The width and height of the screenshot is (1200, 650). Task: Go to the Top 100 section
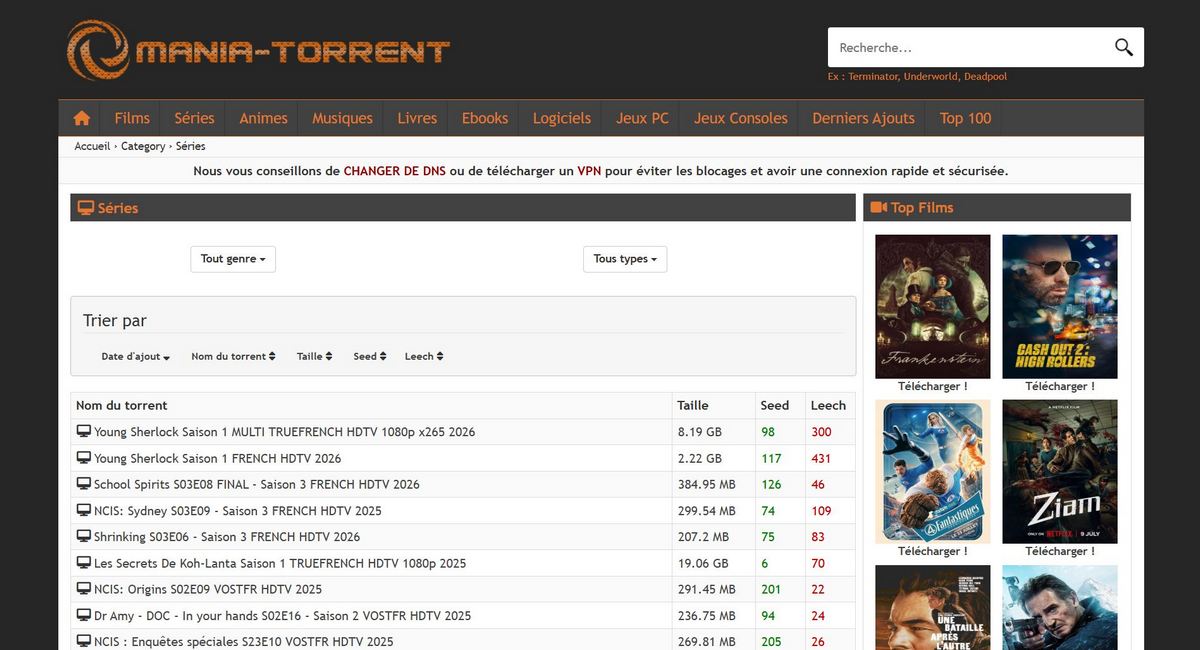click(x=965, y=118)
